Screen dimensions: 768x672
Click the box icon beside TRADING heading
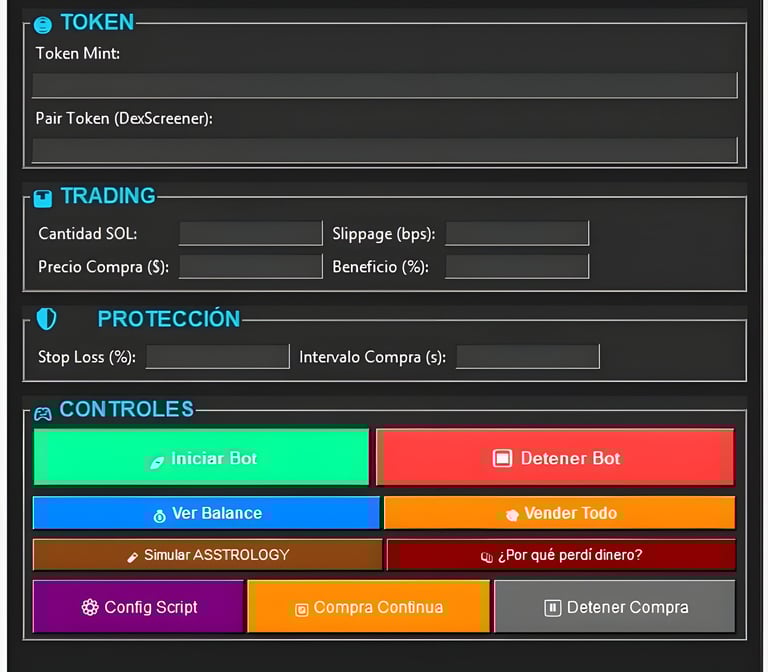point(43,199)
